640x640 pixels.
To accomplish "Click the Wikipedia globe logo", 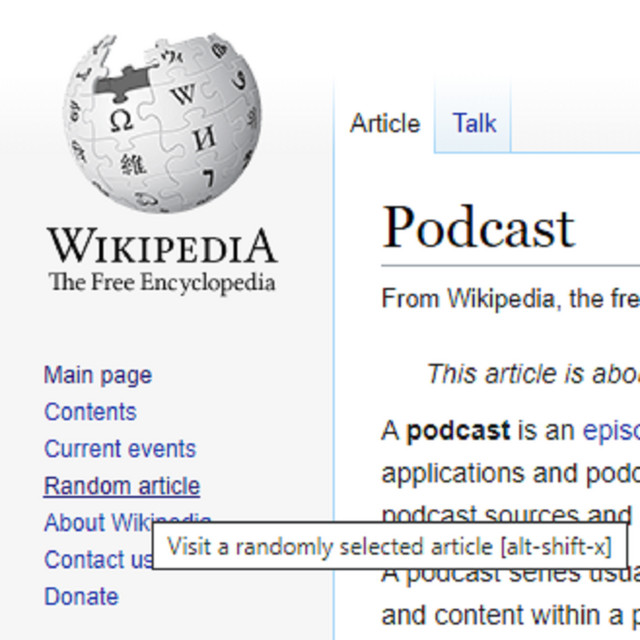I will click(162, 122).
